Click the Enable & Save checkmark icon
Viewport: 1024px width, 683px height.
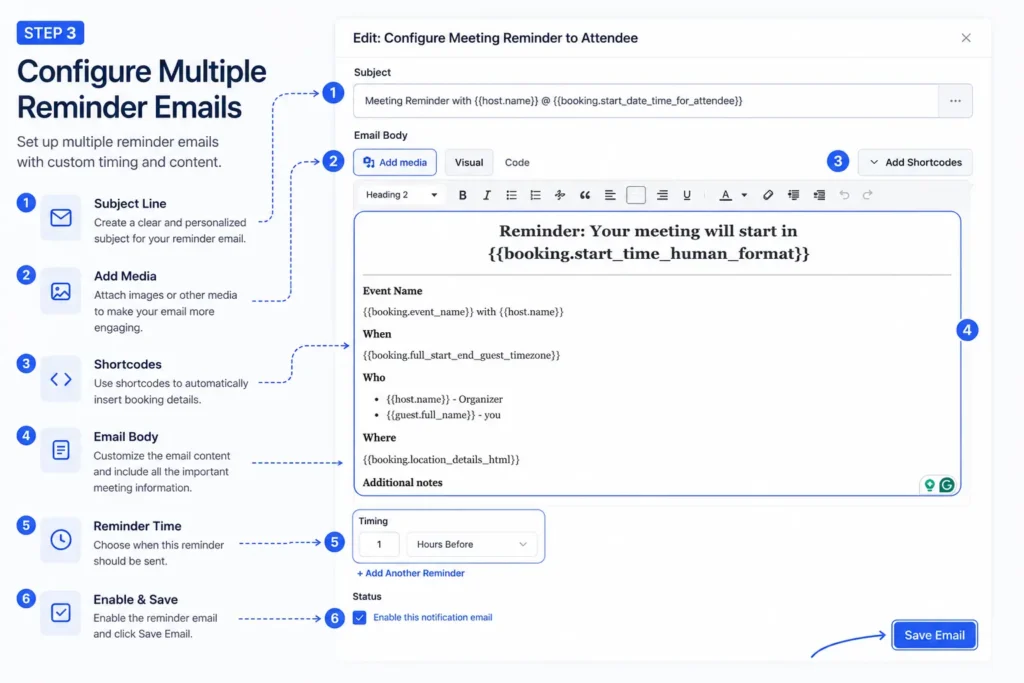61,612
